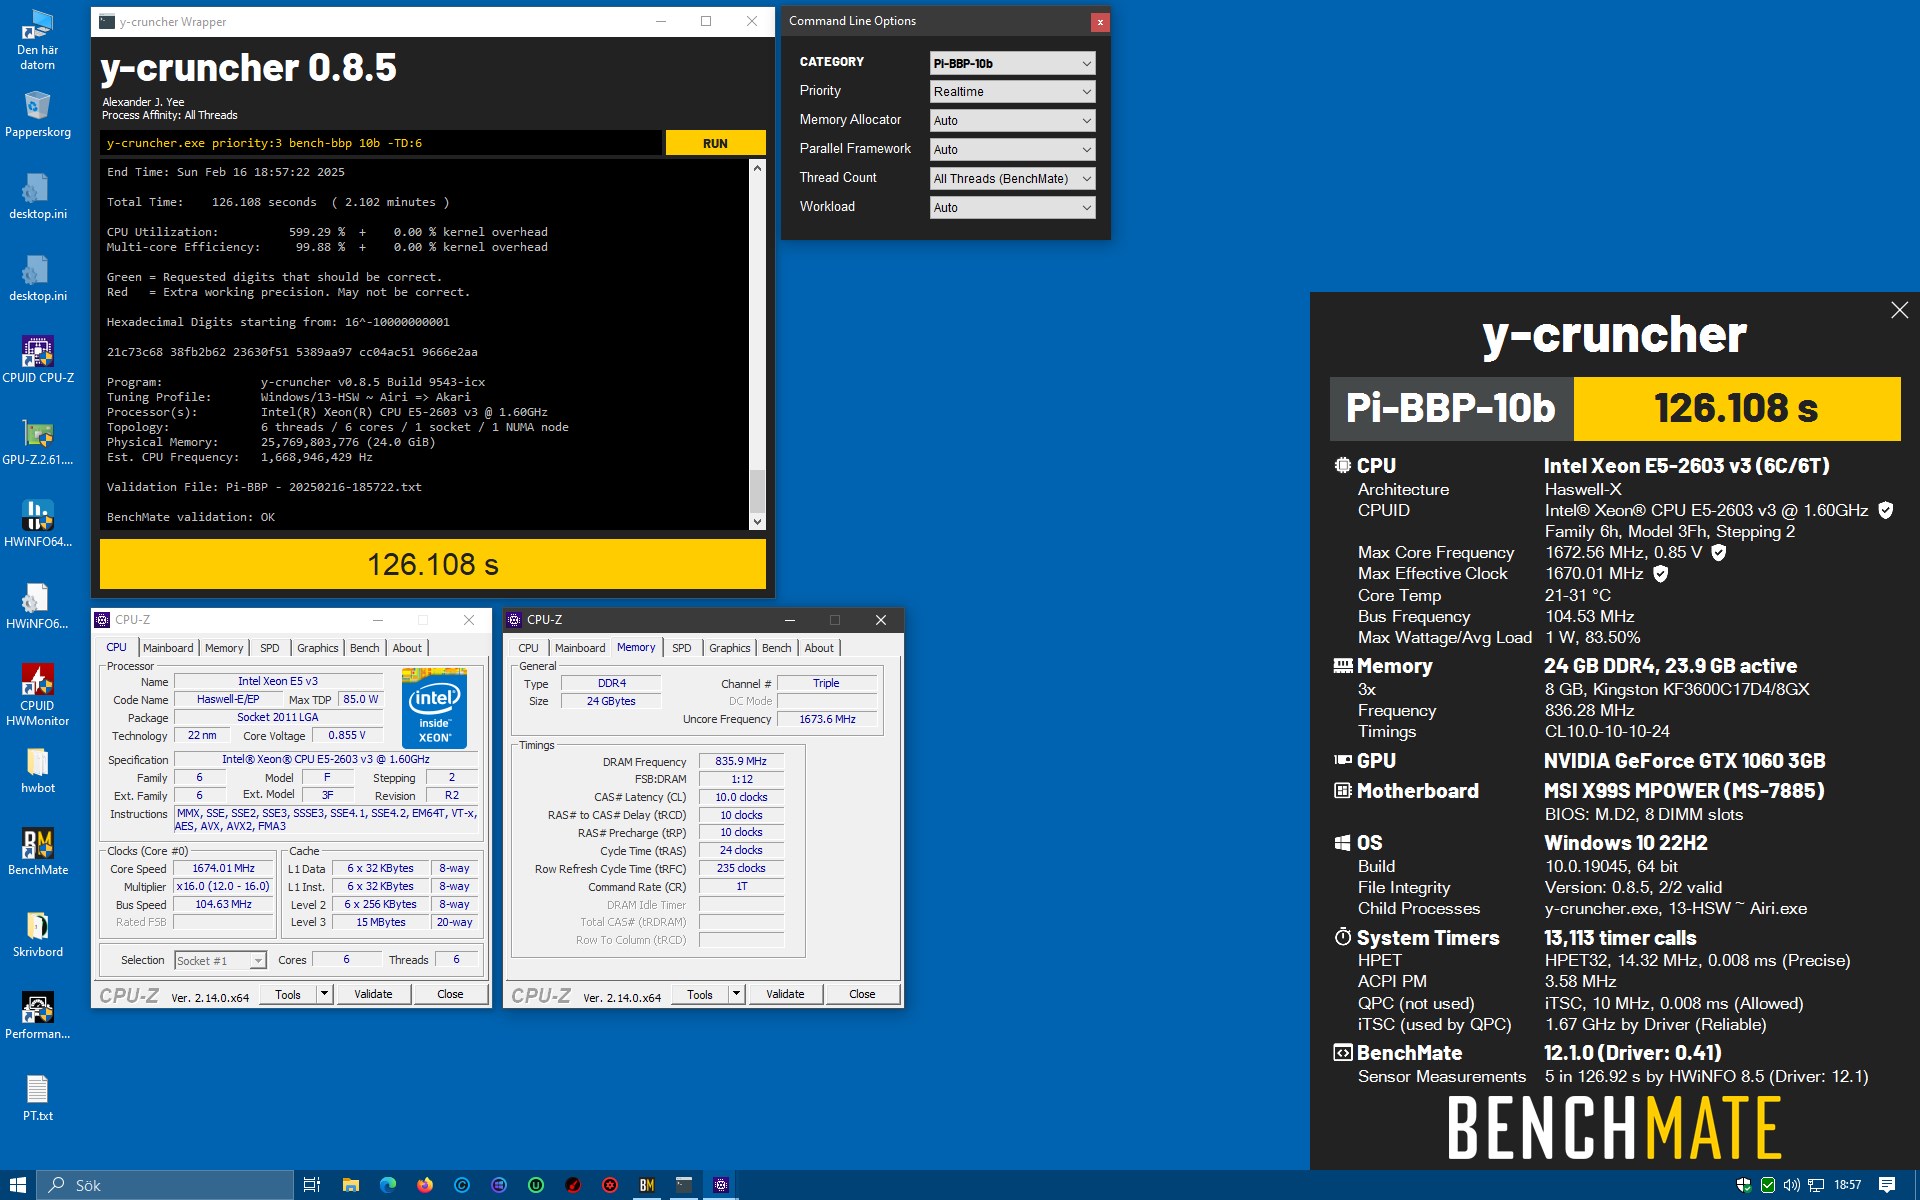Open the CPUID CPU-Z desktop icon

pos(38,360)
